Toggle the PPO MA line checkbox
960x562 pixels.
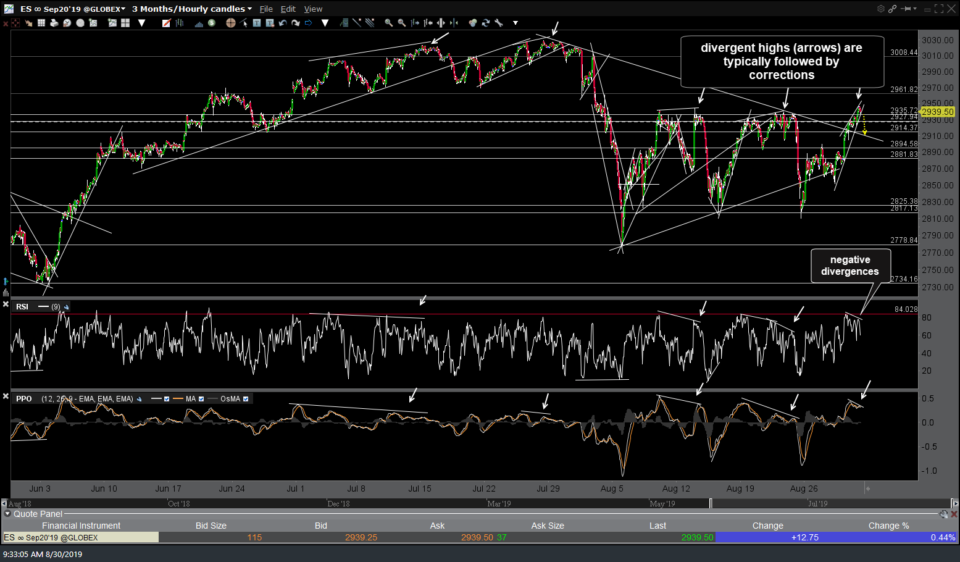point(201,399)
